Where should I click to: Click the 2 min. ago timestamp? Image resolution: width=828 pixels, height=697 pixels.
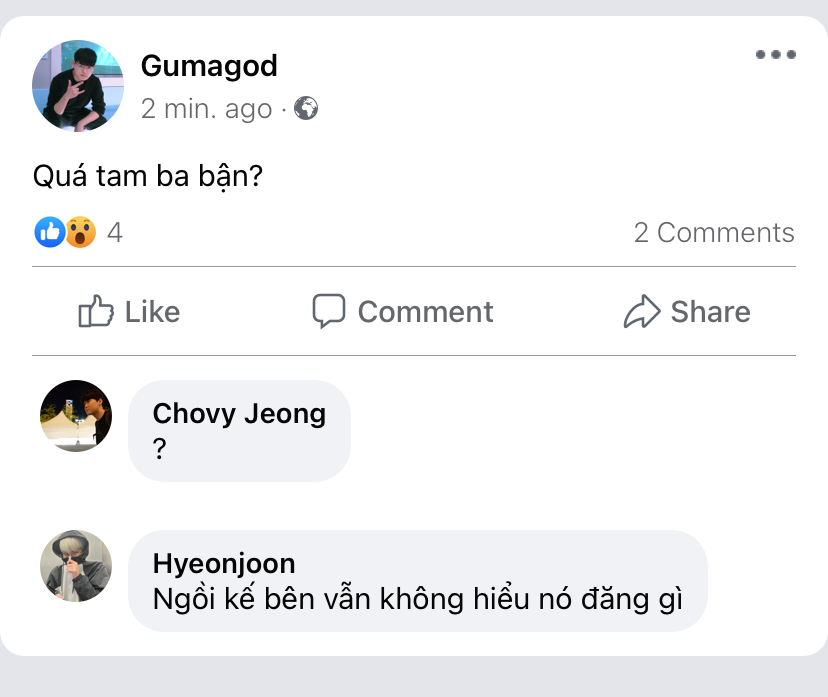(206, 108)
